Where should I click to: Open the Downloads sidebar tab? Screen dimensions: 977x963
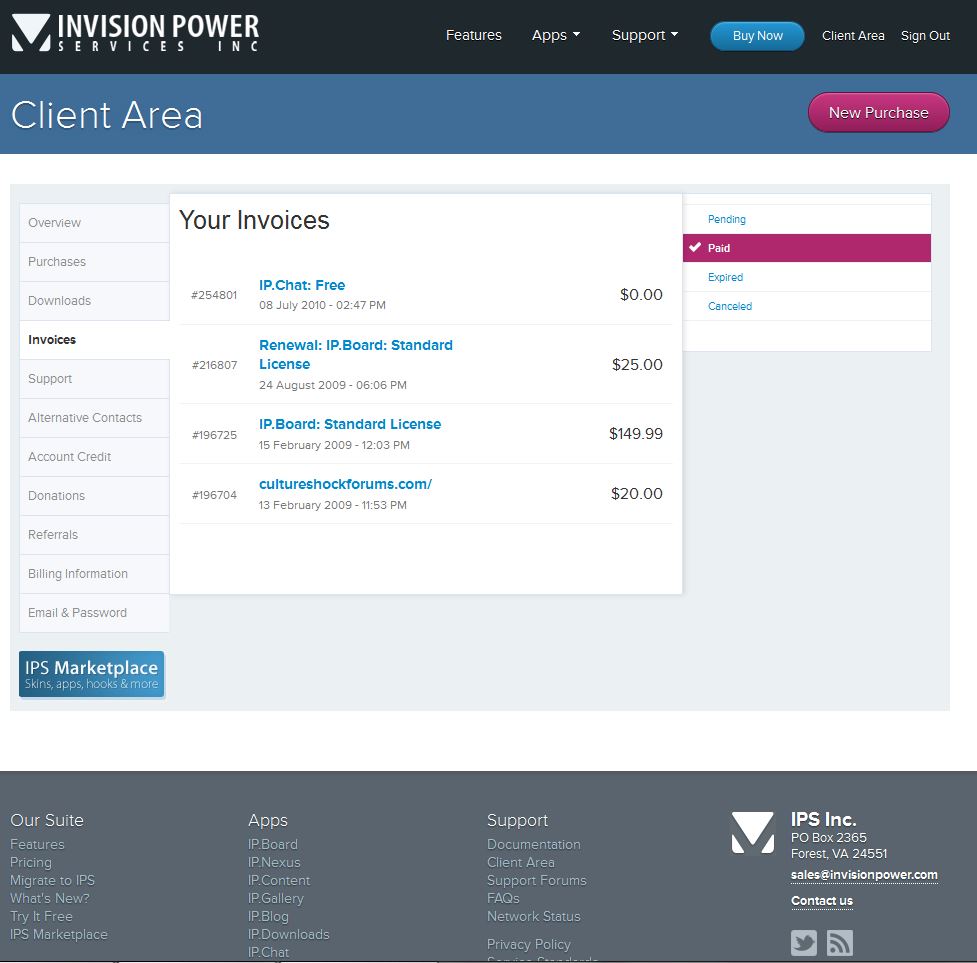95,301
